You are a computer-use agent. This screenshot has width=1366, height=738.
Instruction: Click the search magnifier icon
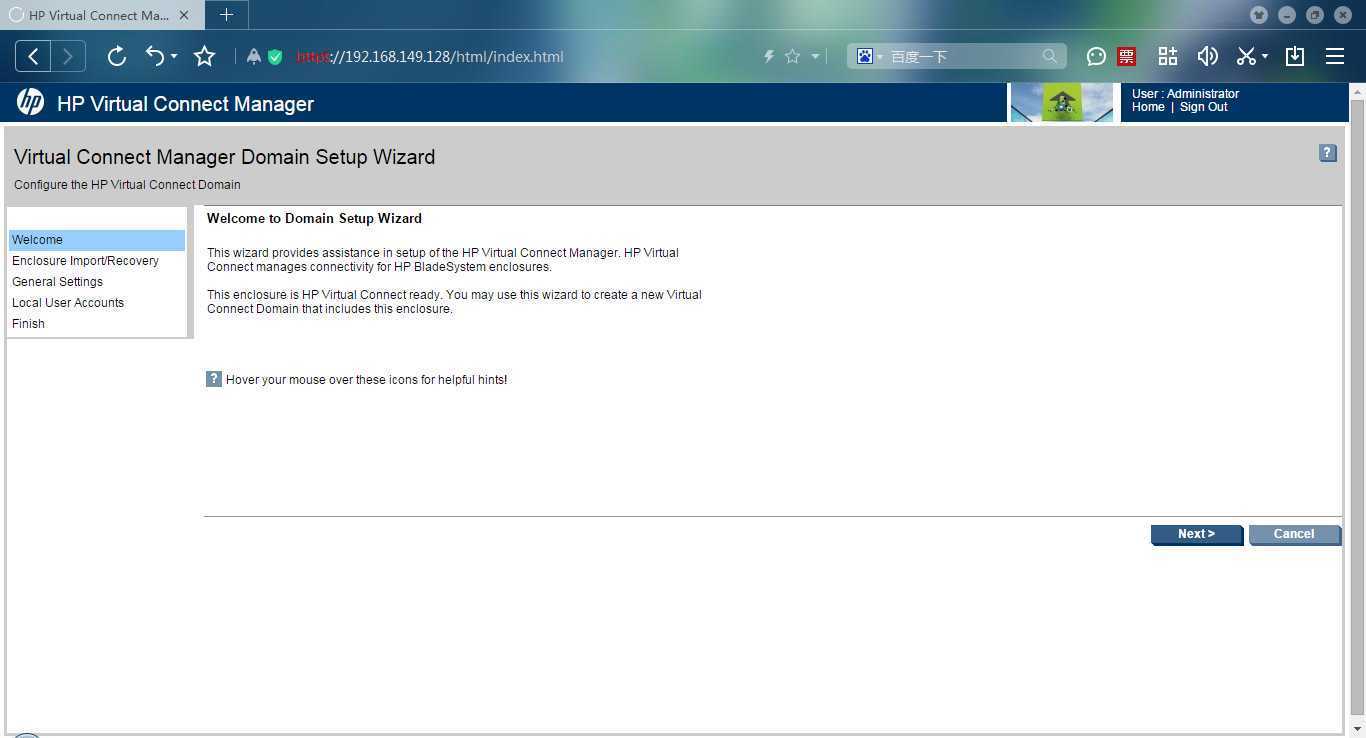click(x=1050, y=57)
